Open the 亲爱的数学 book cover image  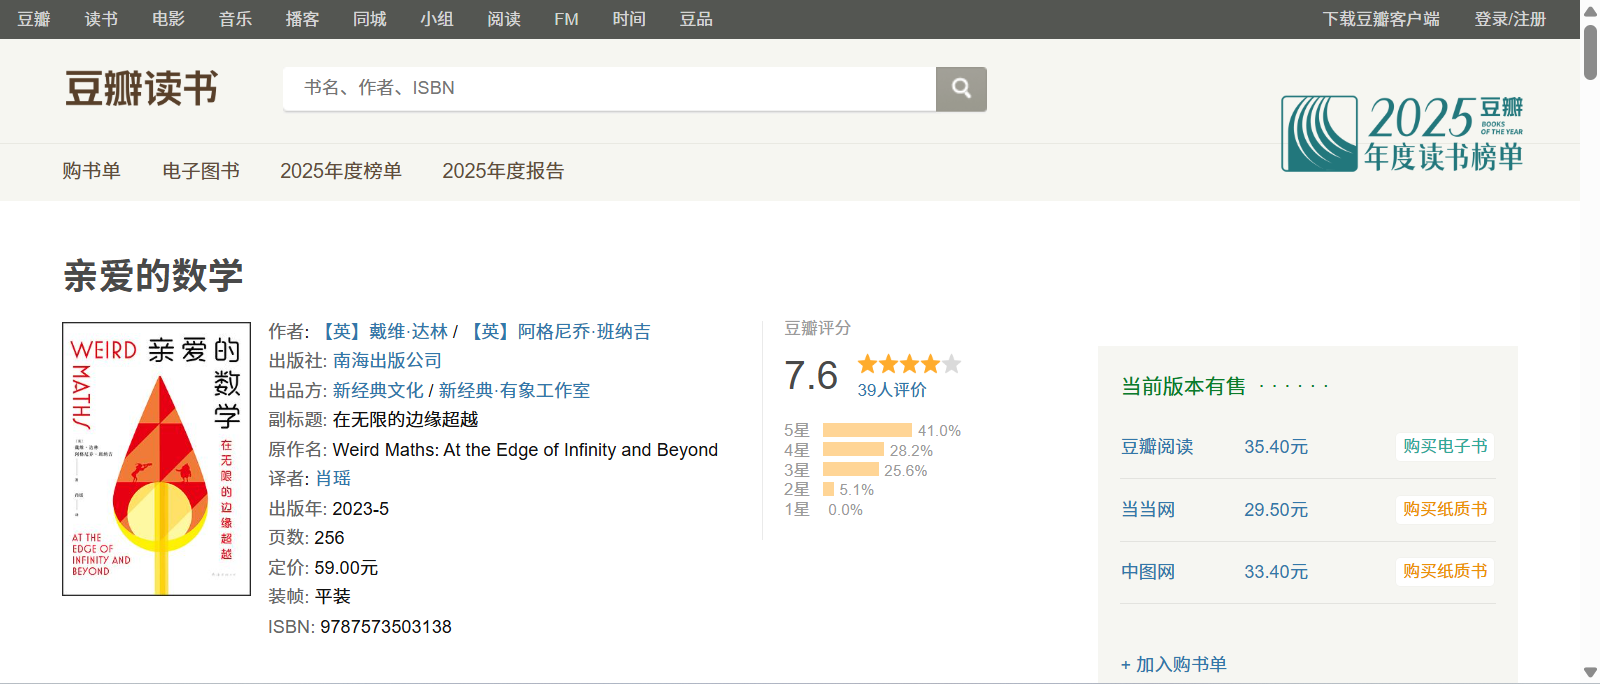tap(156, 459)
